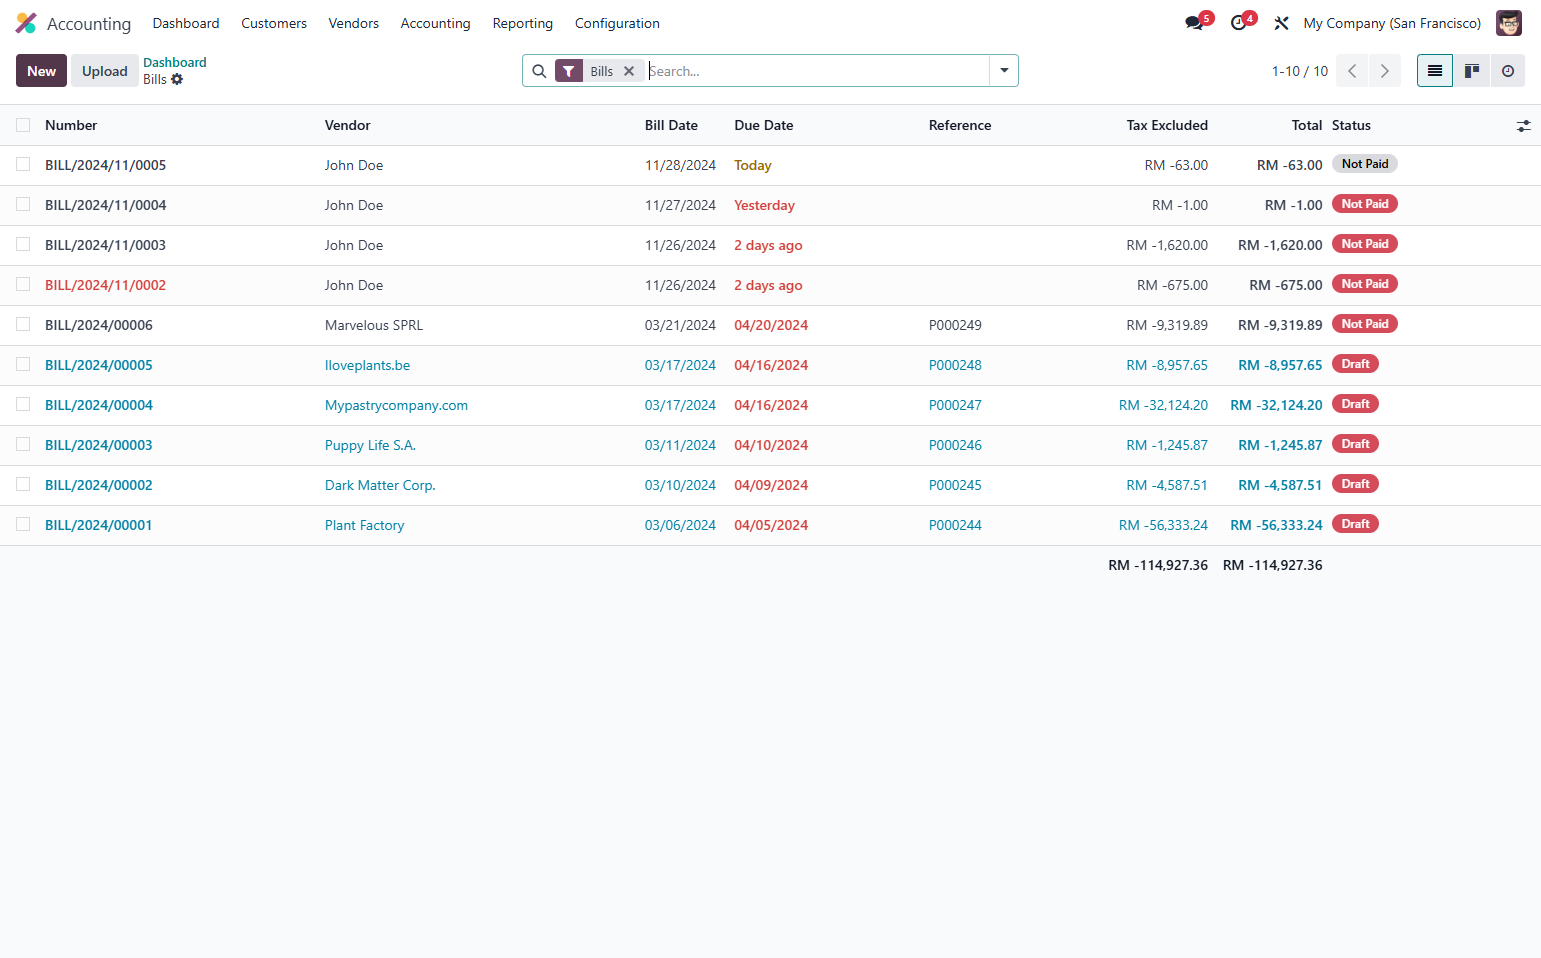Screen dimensions: 1541x958
Task: Follow the Dashboard breadcrumb link
Action: click(x=175, y=62)
